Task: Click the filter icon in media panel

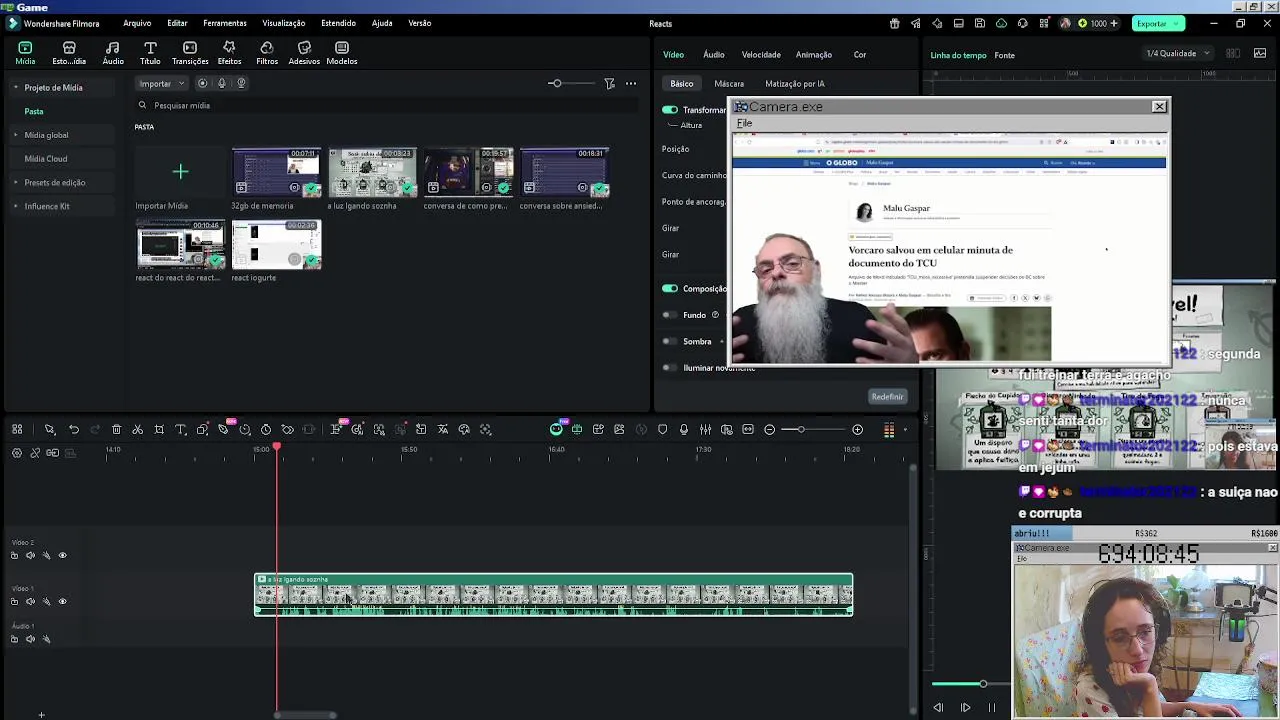Action: point(609,84)
